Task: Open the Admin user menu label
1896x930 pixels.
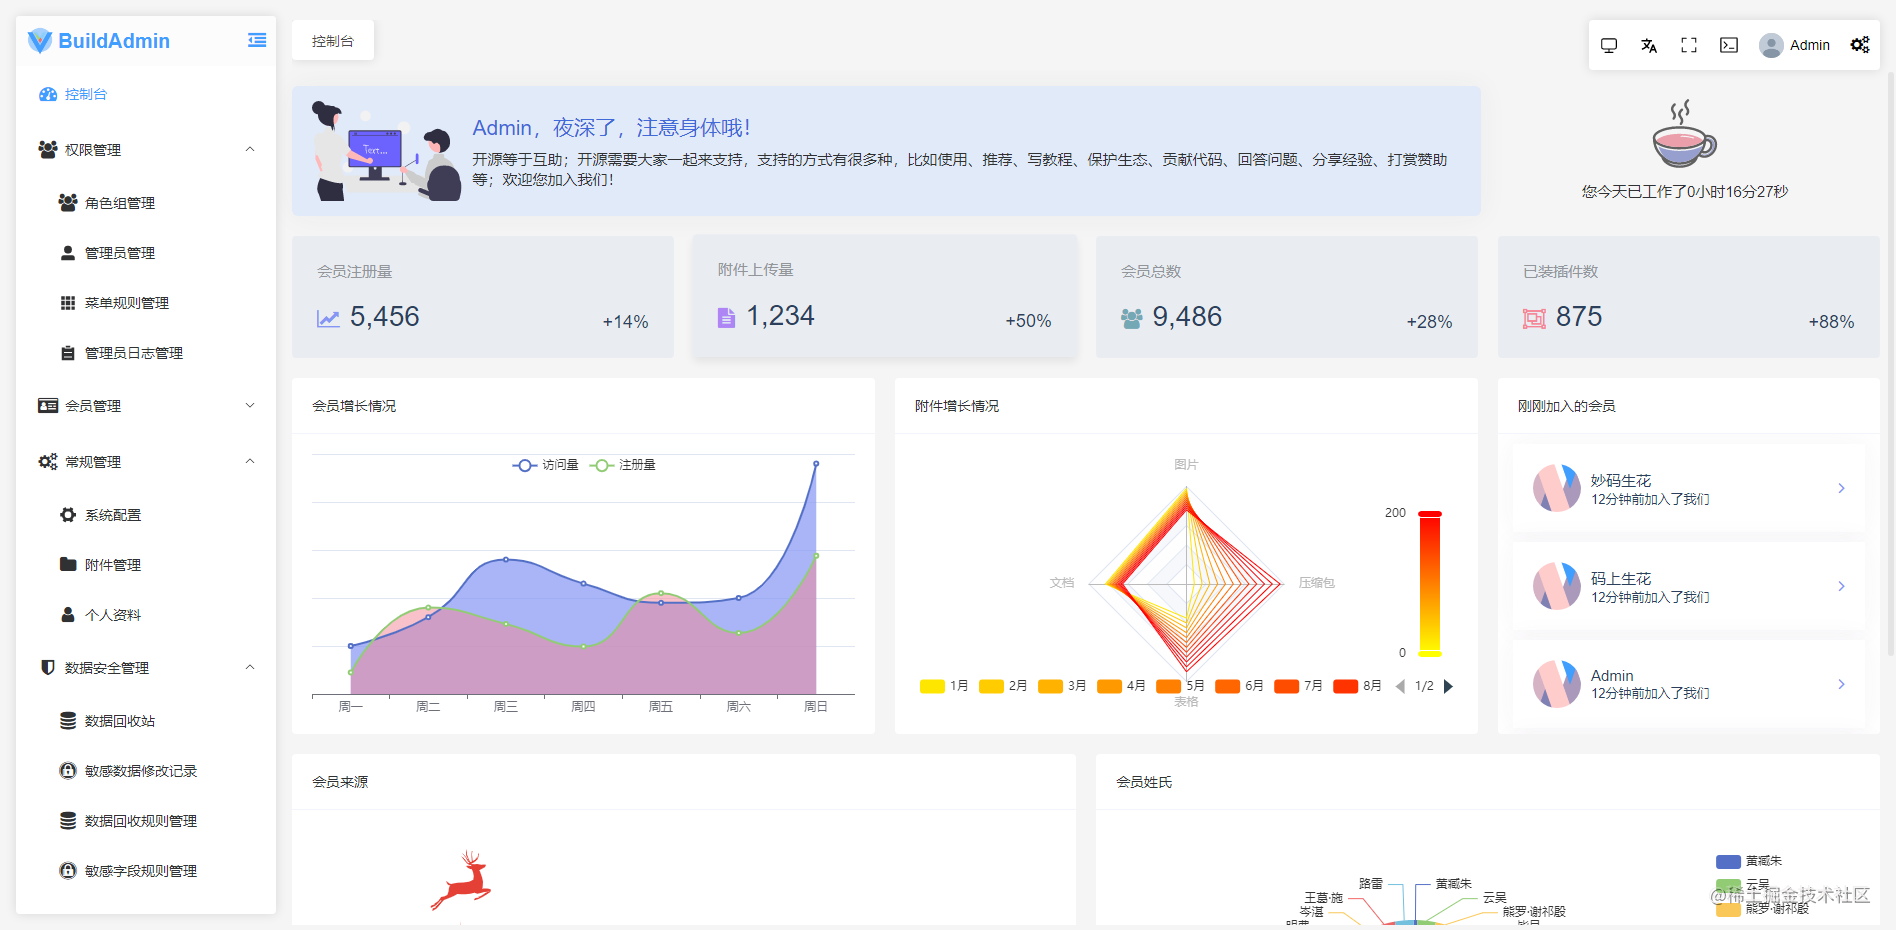Action: click(1810, 45)
